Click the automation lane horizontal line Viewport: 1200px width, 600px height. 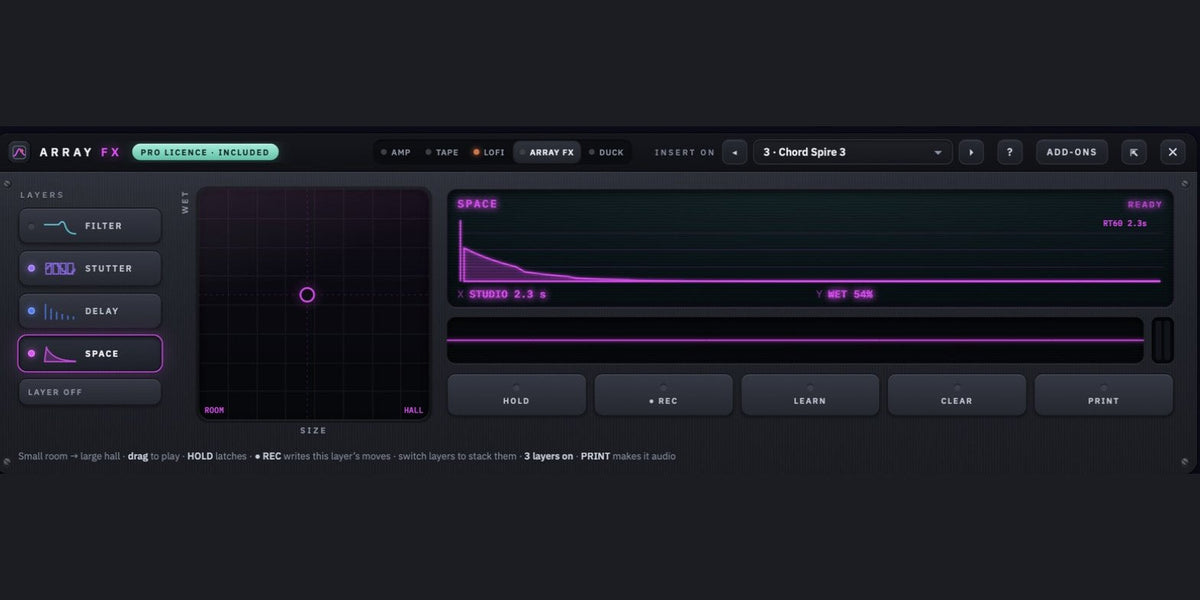pos(795,340)
